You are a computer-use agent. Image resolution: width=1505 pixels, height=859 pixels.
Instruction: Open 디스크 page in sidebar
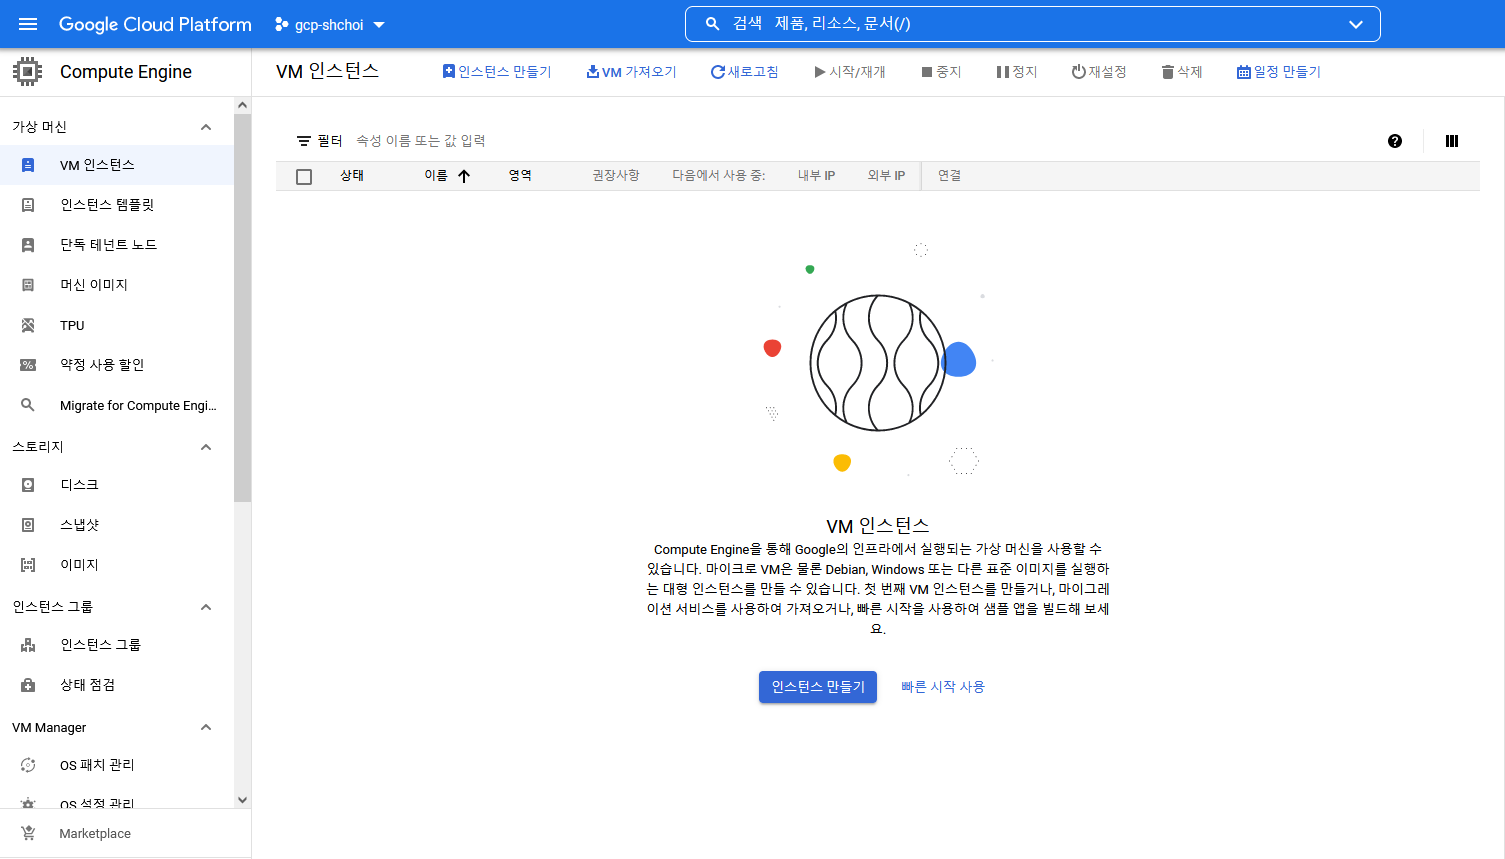coord(117,485)
